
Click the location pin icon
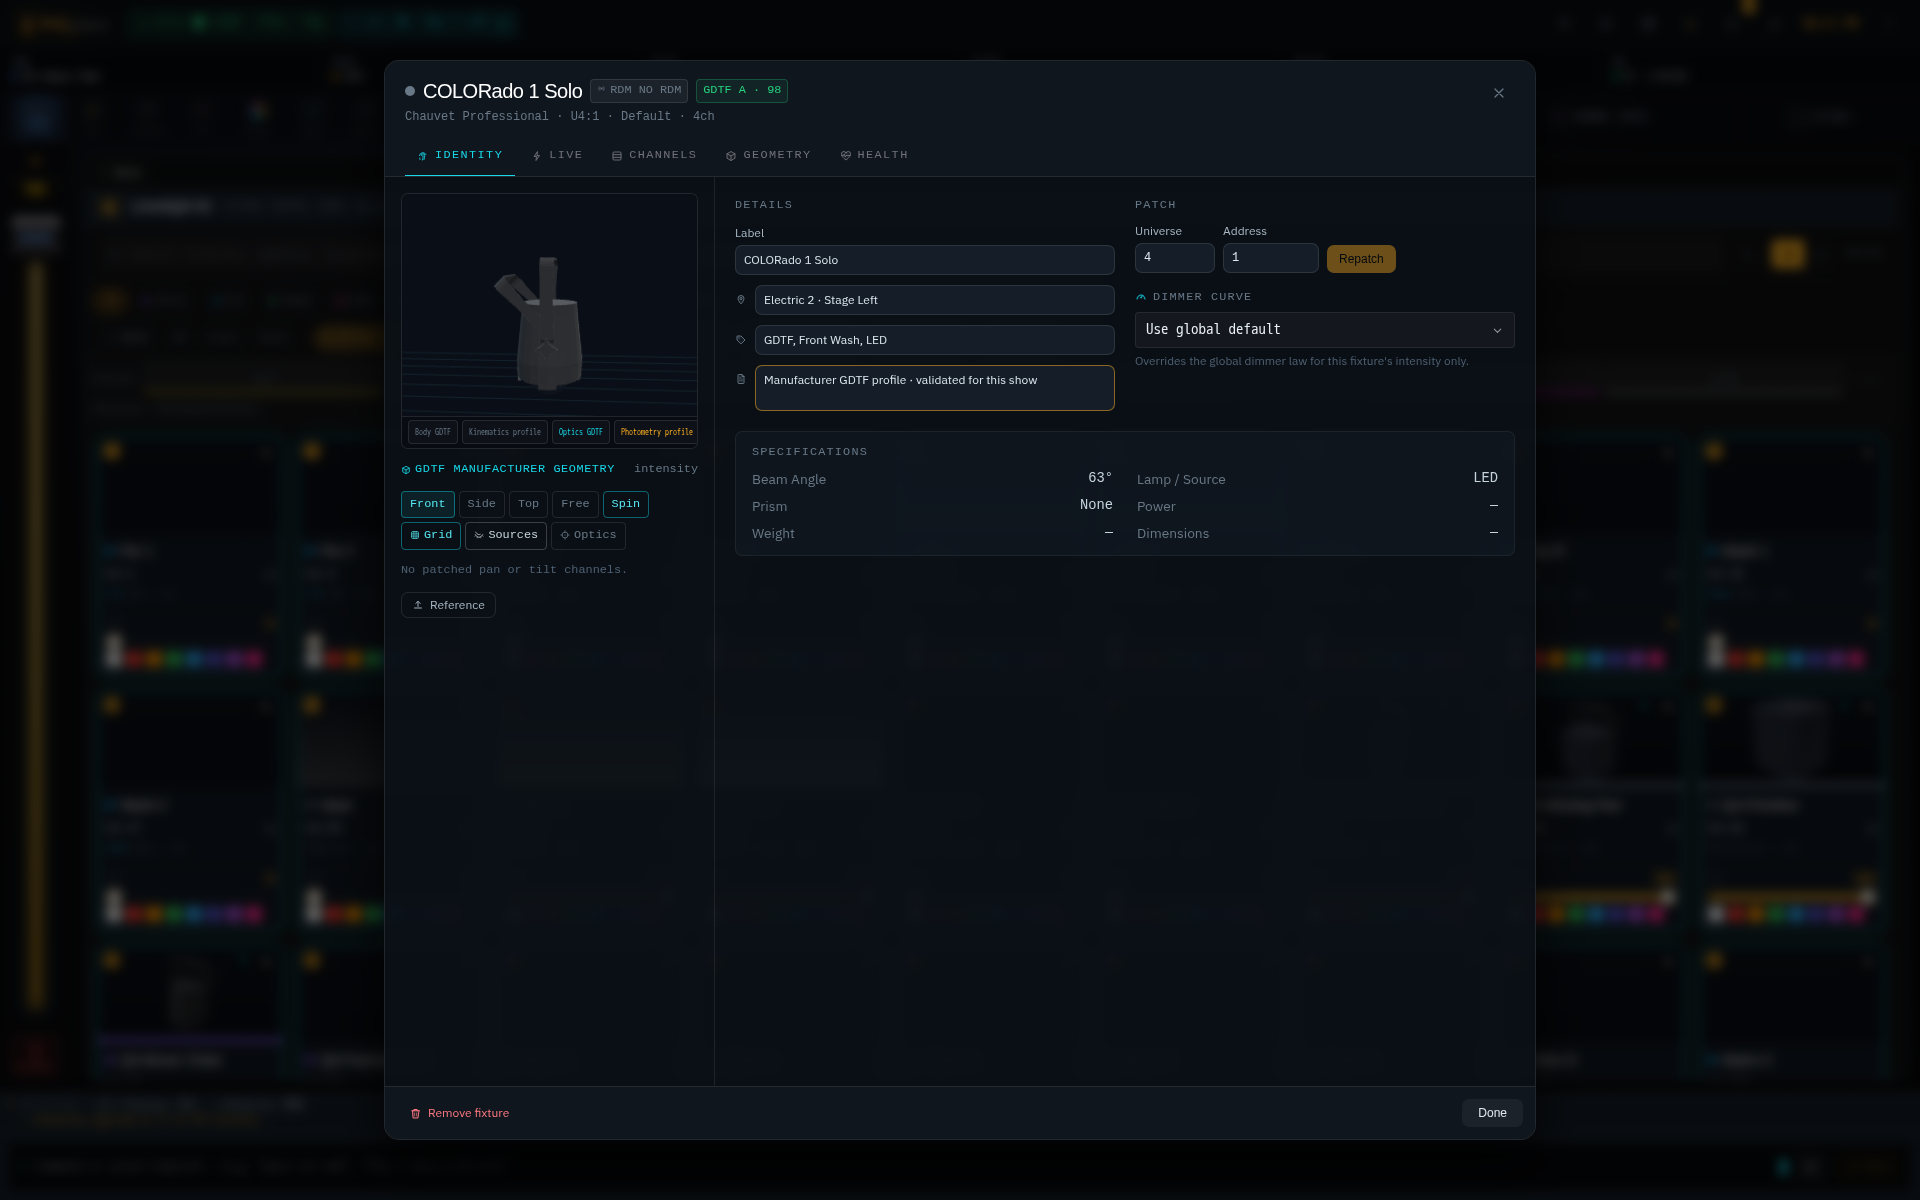tap(741, 300)
